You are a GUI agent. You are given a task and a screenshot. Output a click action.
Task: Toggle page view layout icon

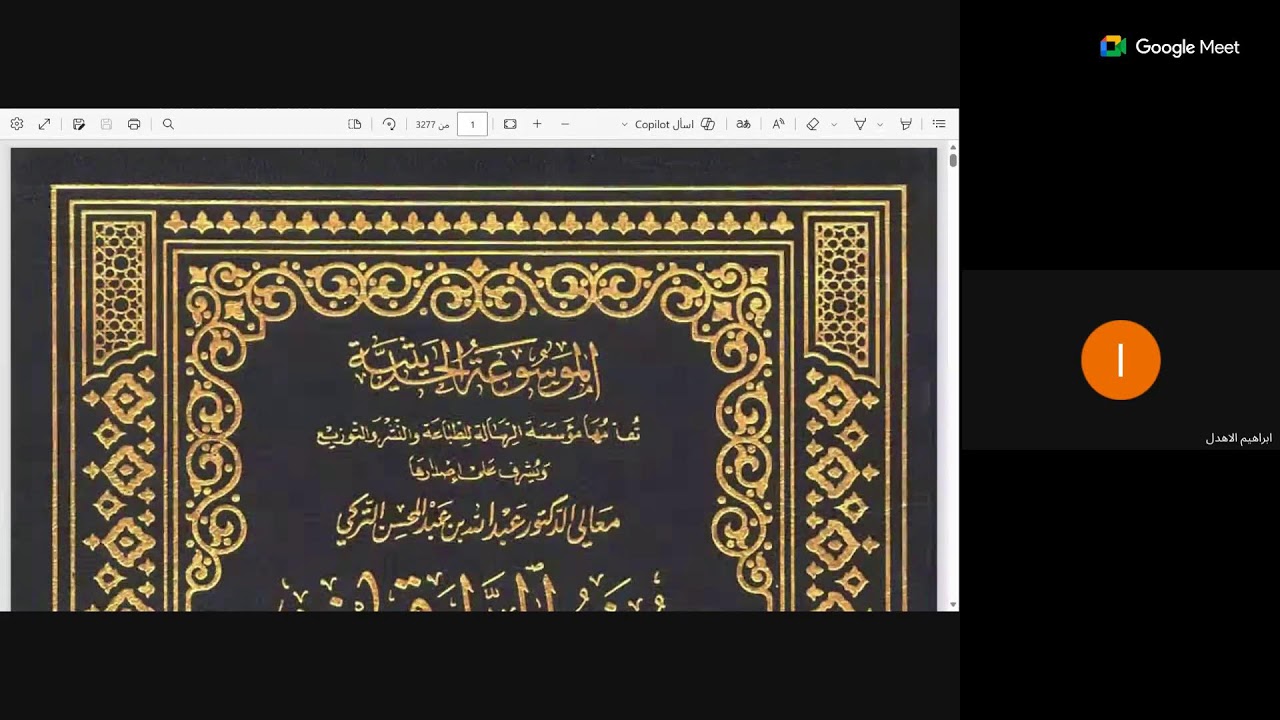click(354, 124)
